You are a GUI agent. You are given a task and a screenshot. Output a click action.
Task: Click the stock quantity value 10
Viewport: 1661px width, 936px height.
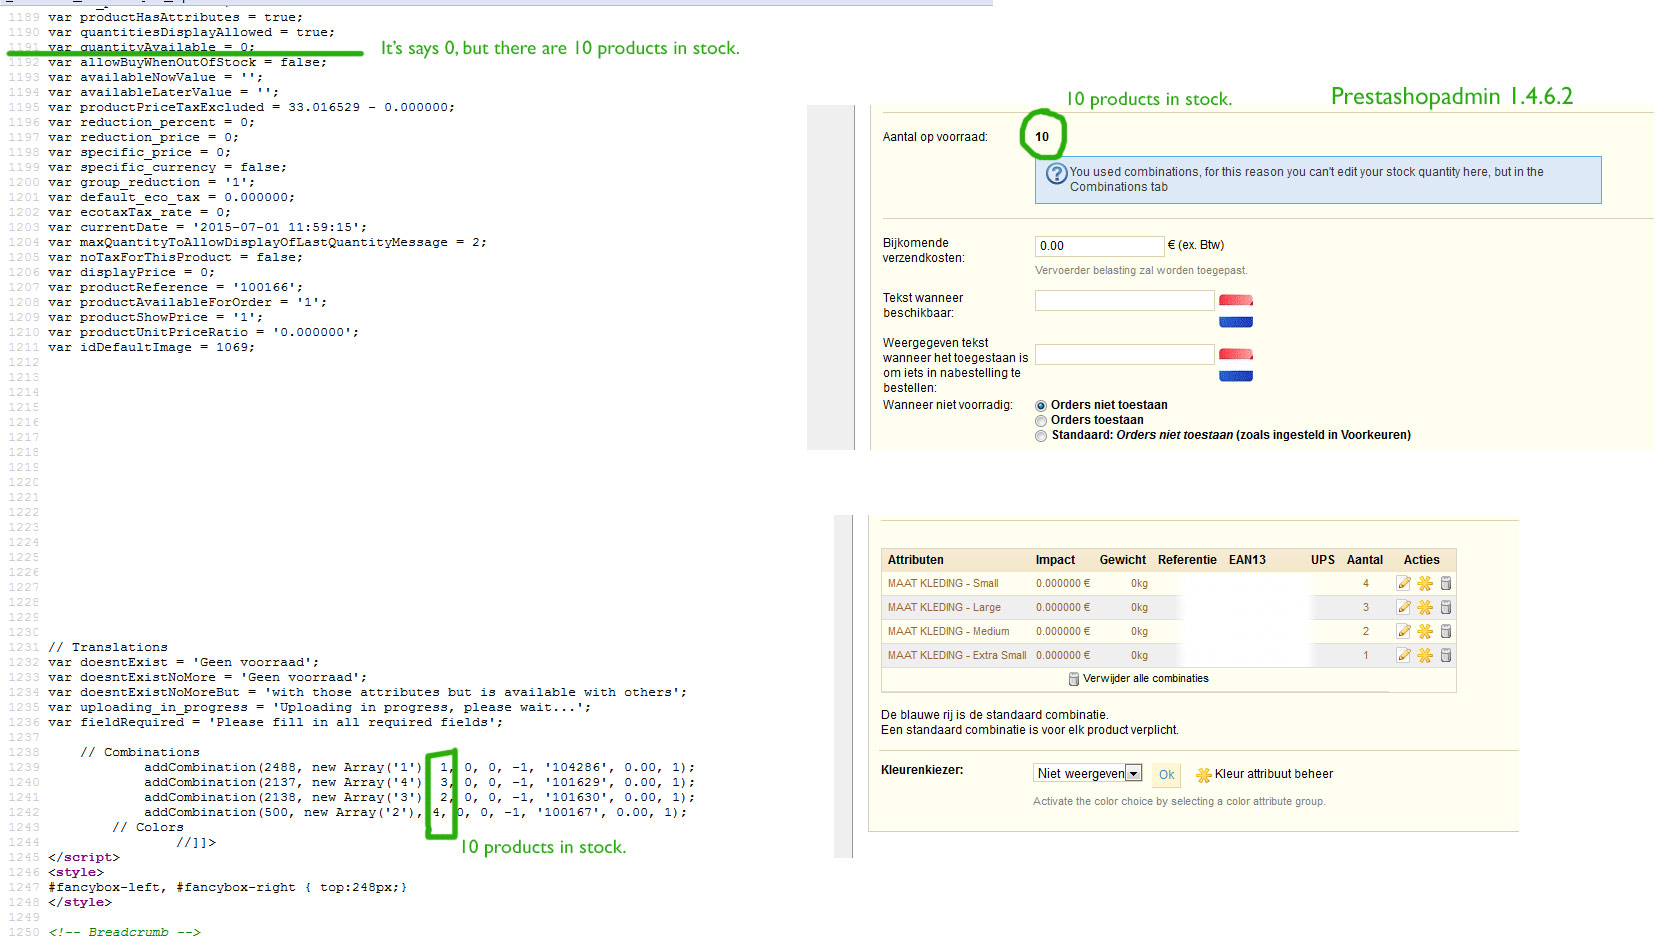(1042, 137)
